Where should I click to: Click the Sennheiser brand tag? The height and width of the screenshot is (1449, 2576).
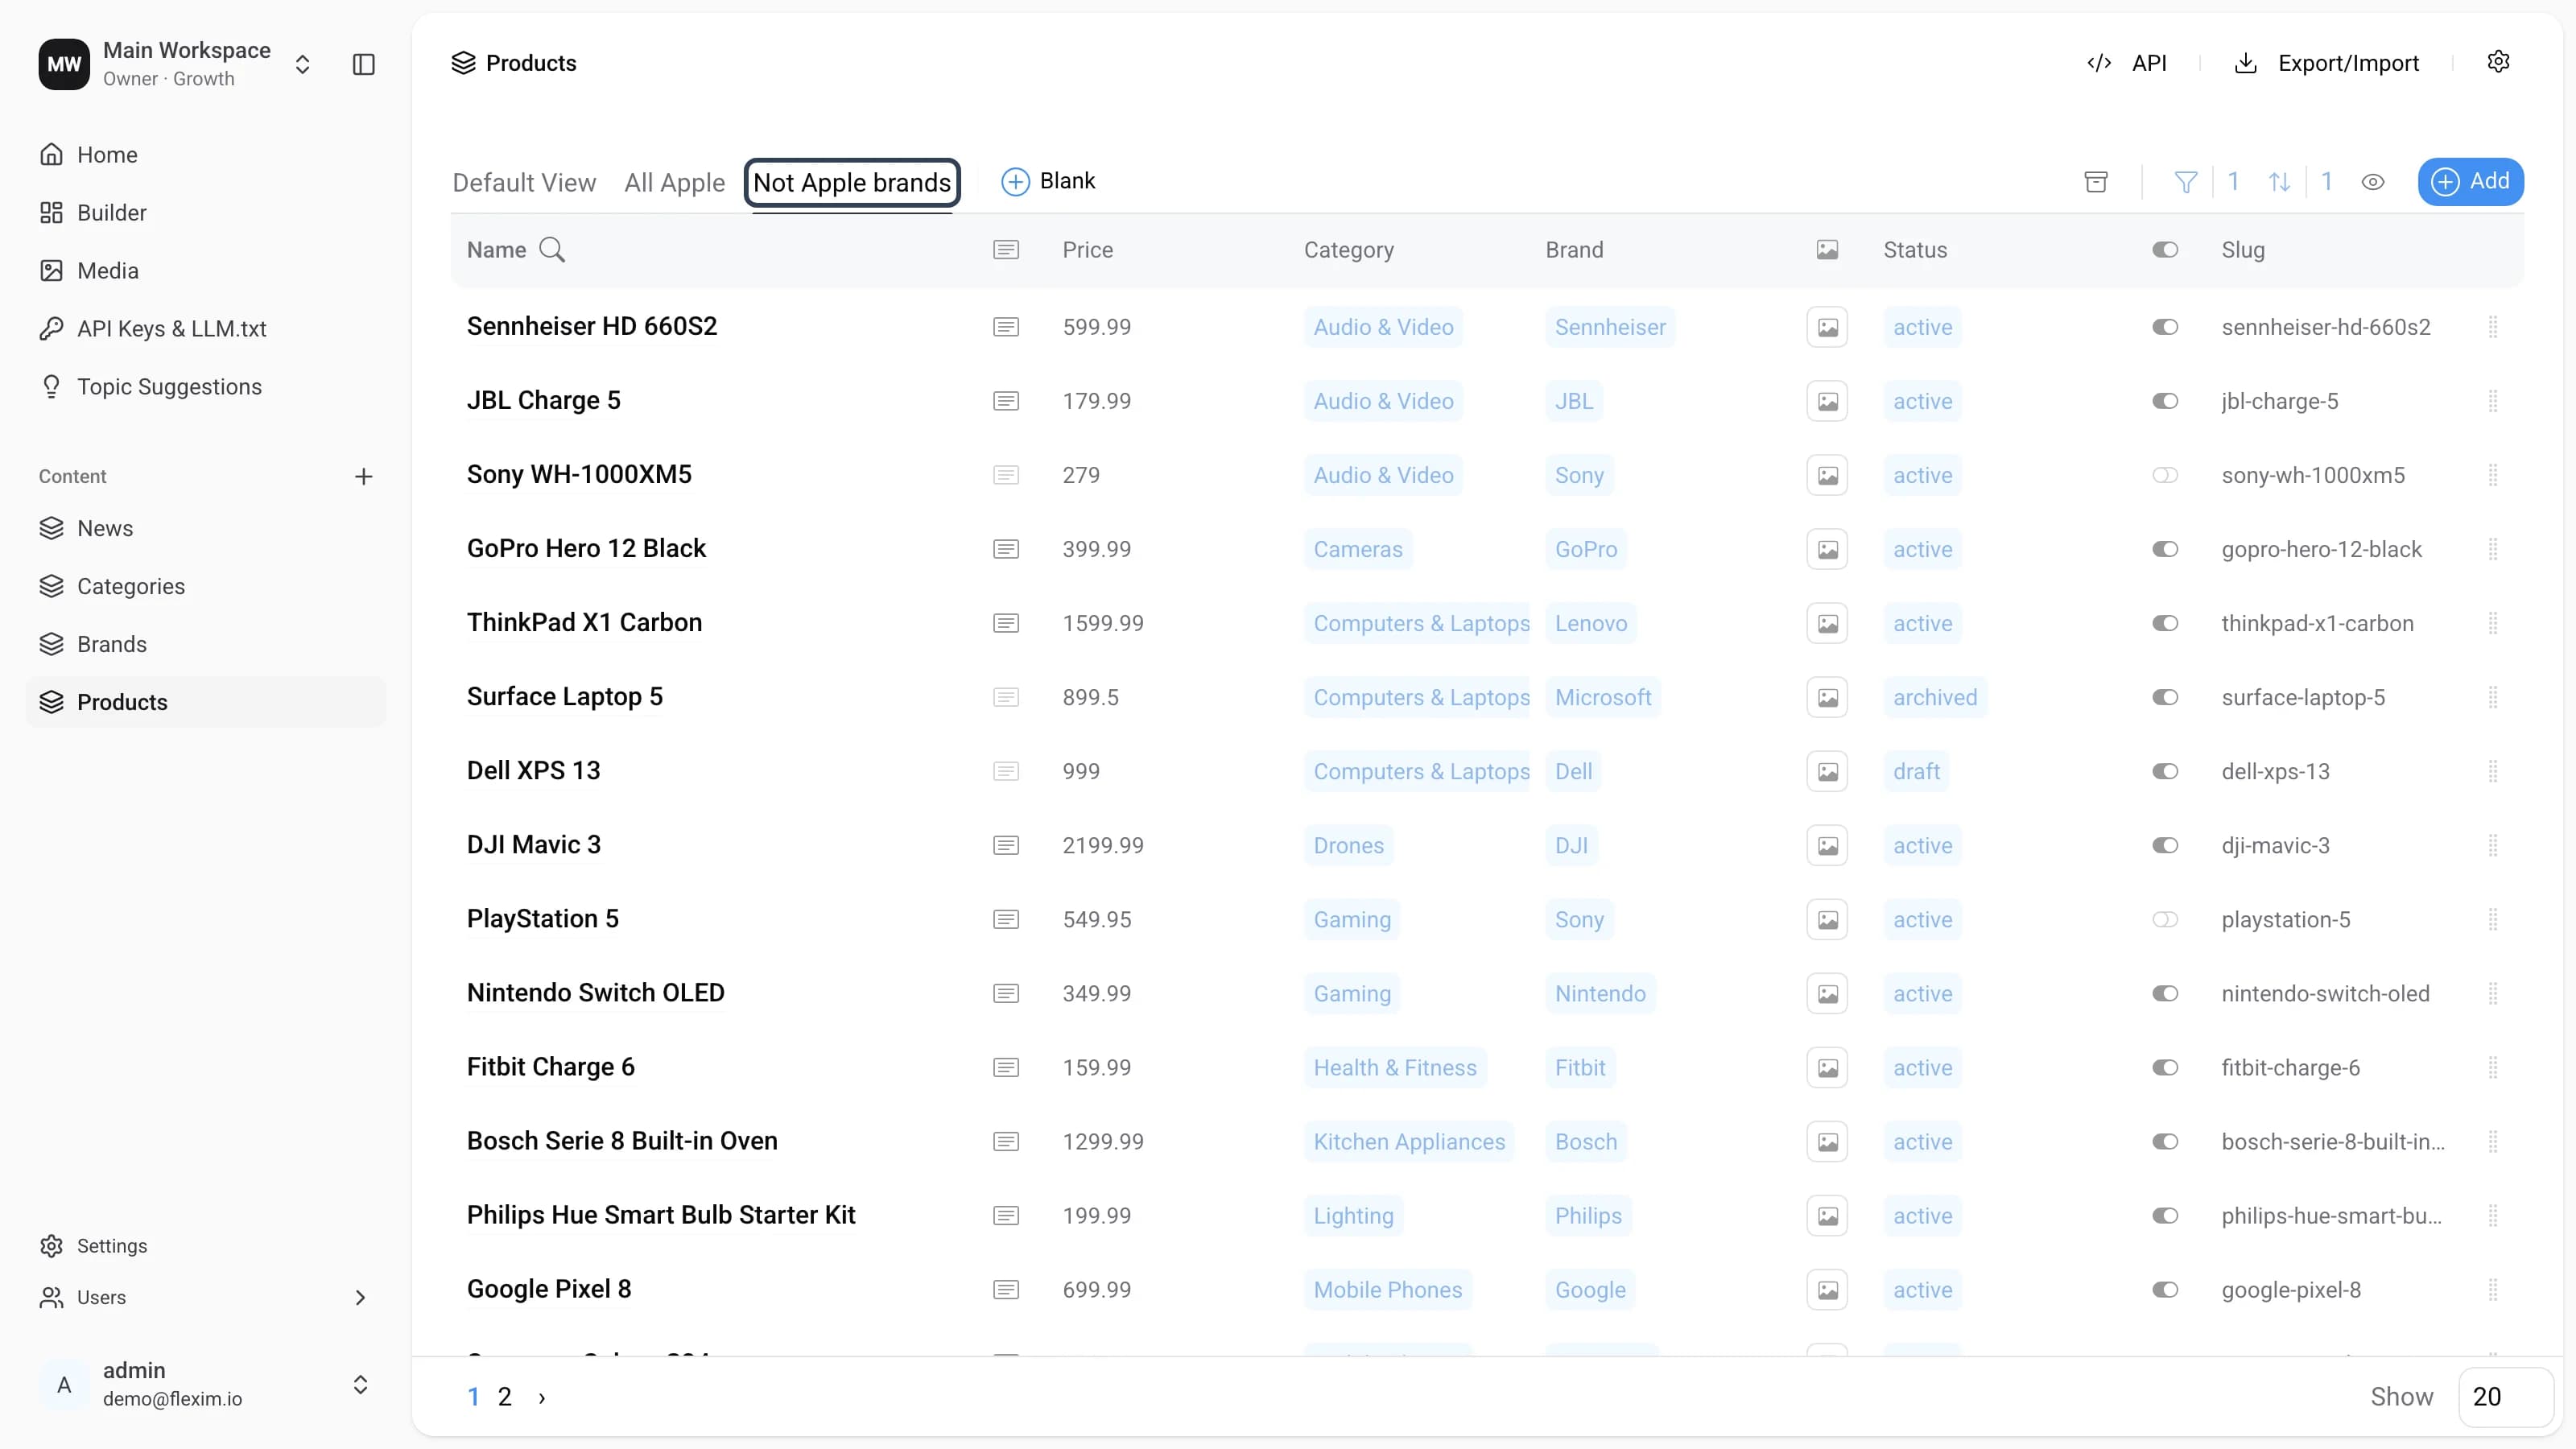tap(1610, 327)
